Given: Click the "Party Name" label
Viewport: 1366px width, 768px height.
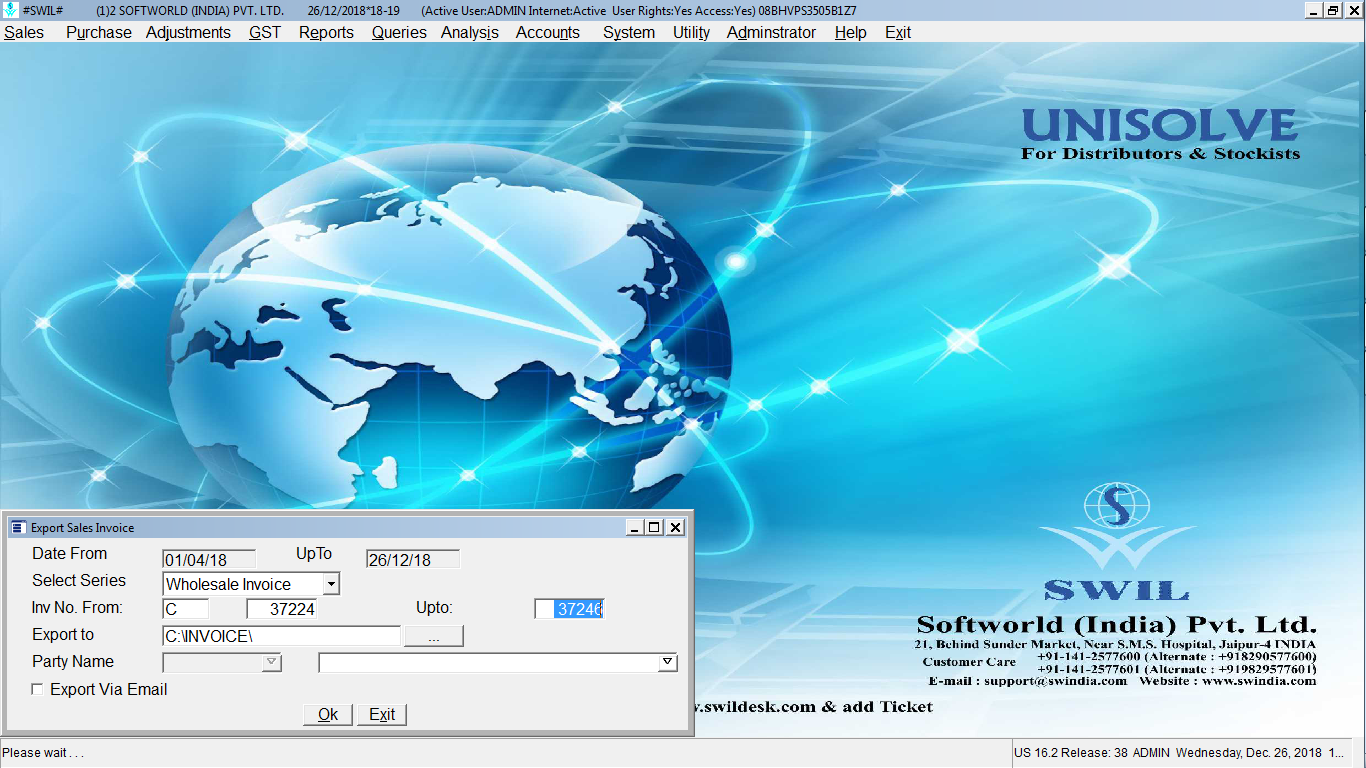Looking at the screenshot, I should point(73,661).
